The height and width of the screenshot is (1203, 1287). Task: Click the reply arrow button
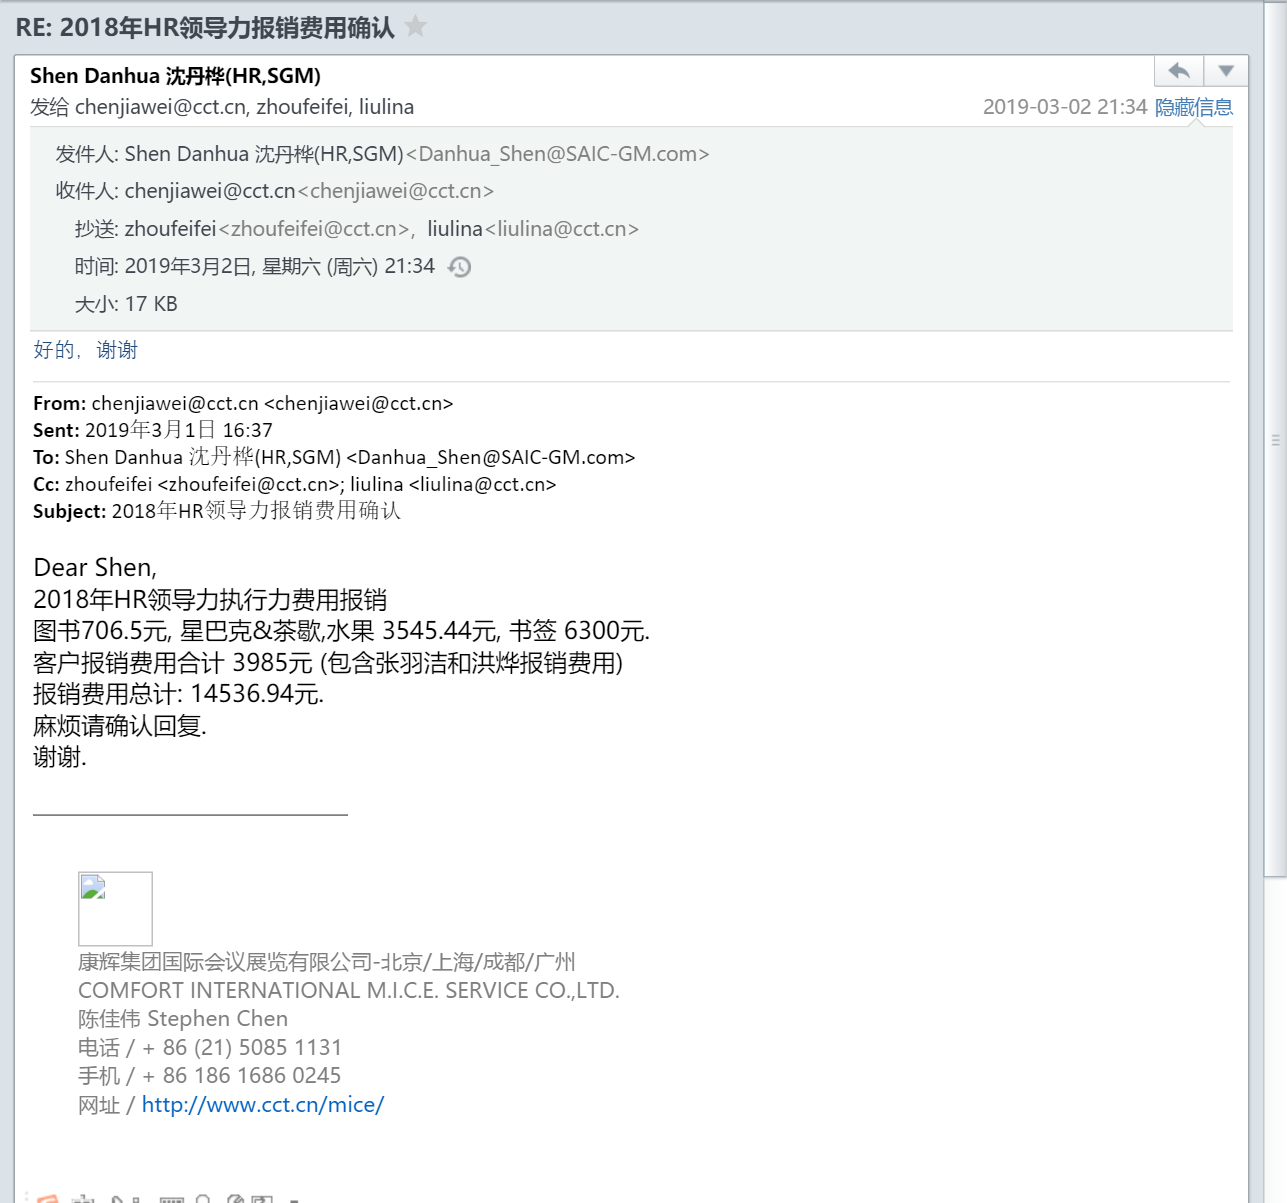tap(1179, 71)
